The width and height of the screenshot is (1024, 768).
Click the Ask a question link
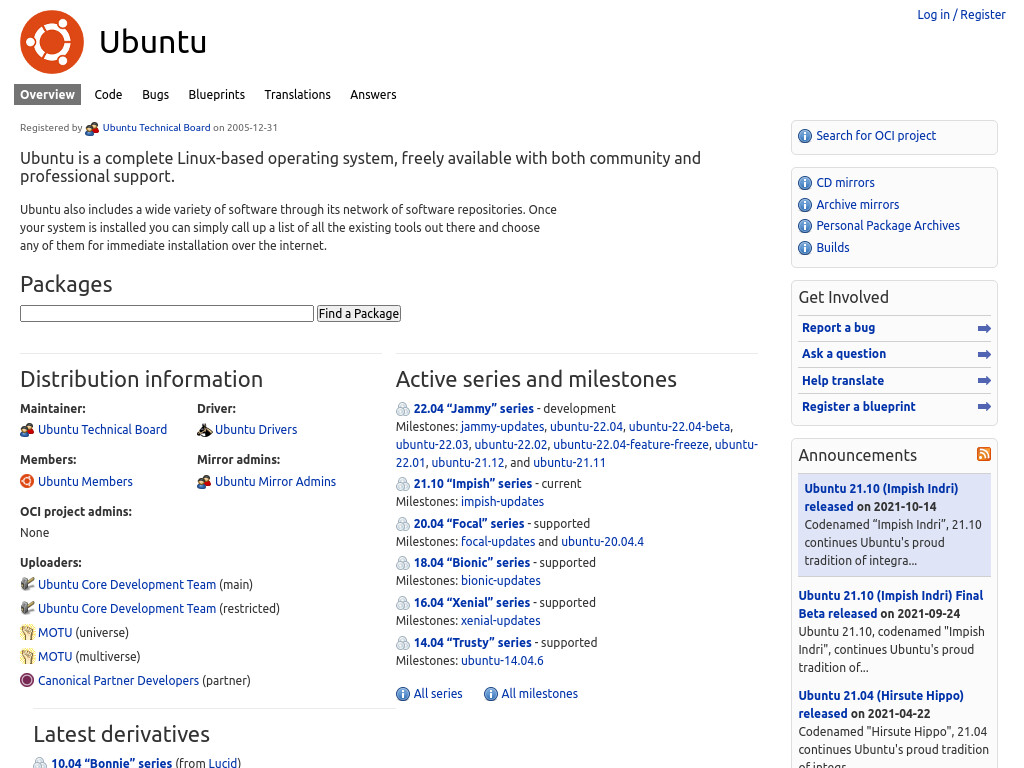point(844,354)
